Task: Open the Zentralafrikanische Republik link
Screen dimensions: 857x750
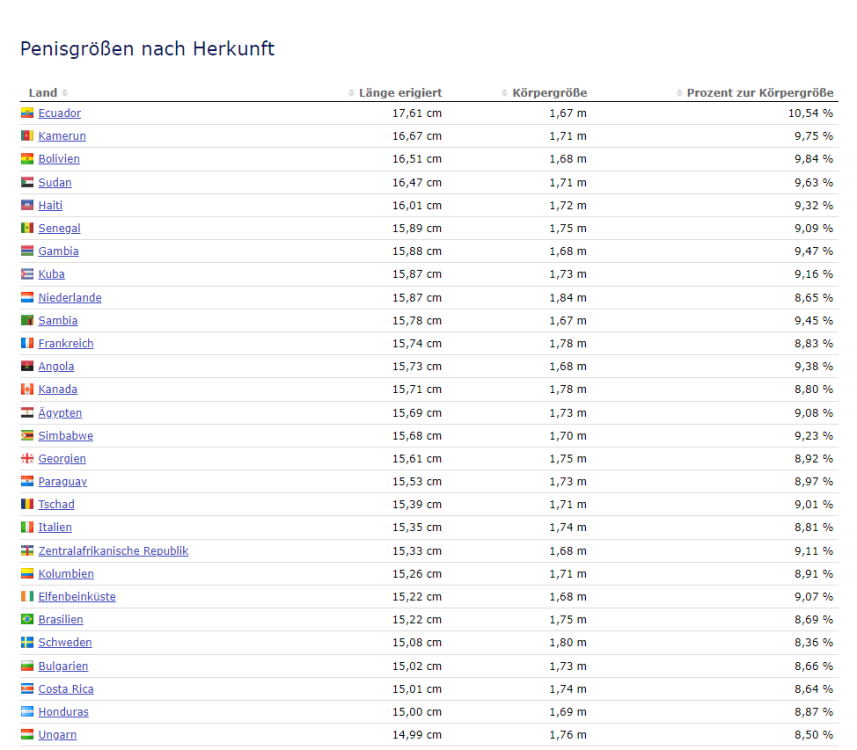Action: tap(113, 551)
